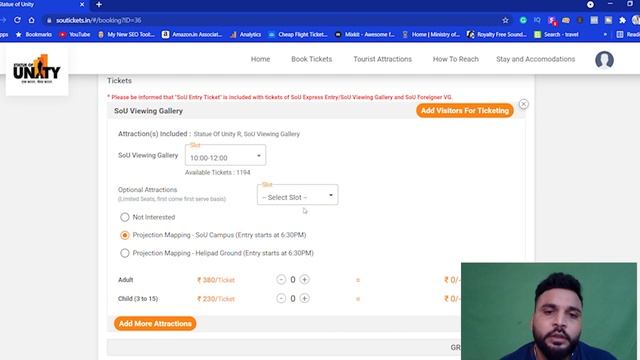Open the Bookmarks folder in bookmarks bar

pyautogui.click(x=33, y=35)
